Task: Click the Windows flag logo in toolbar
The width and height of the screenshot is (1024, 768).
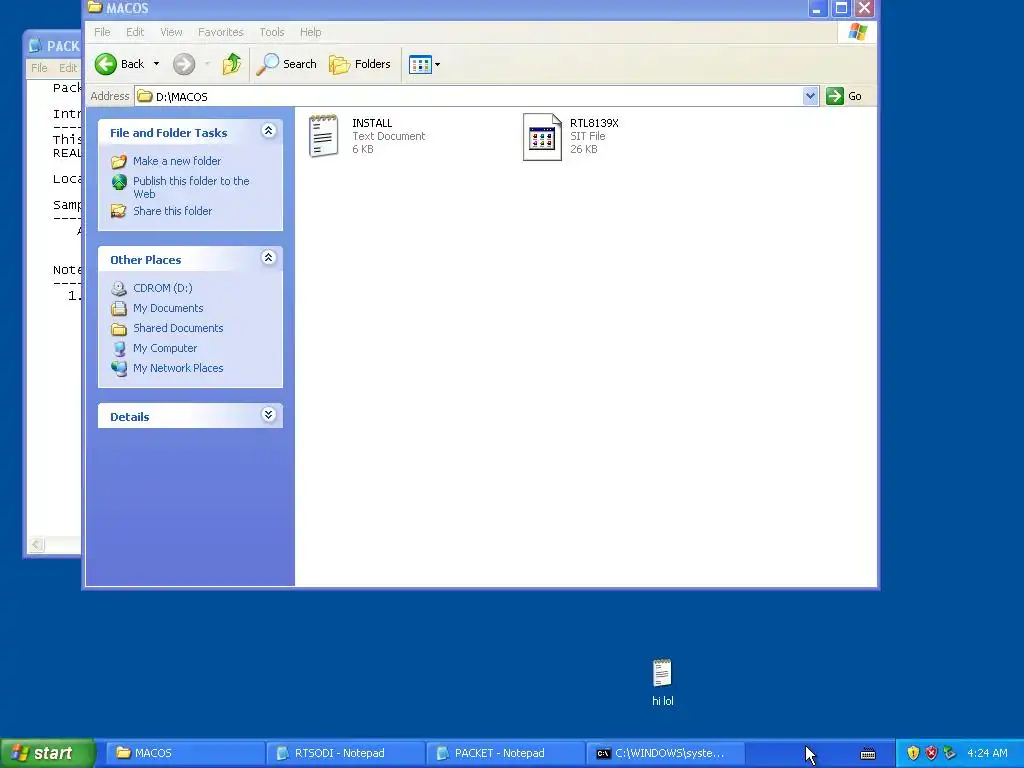Action: click(857, 32)
